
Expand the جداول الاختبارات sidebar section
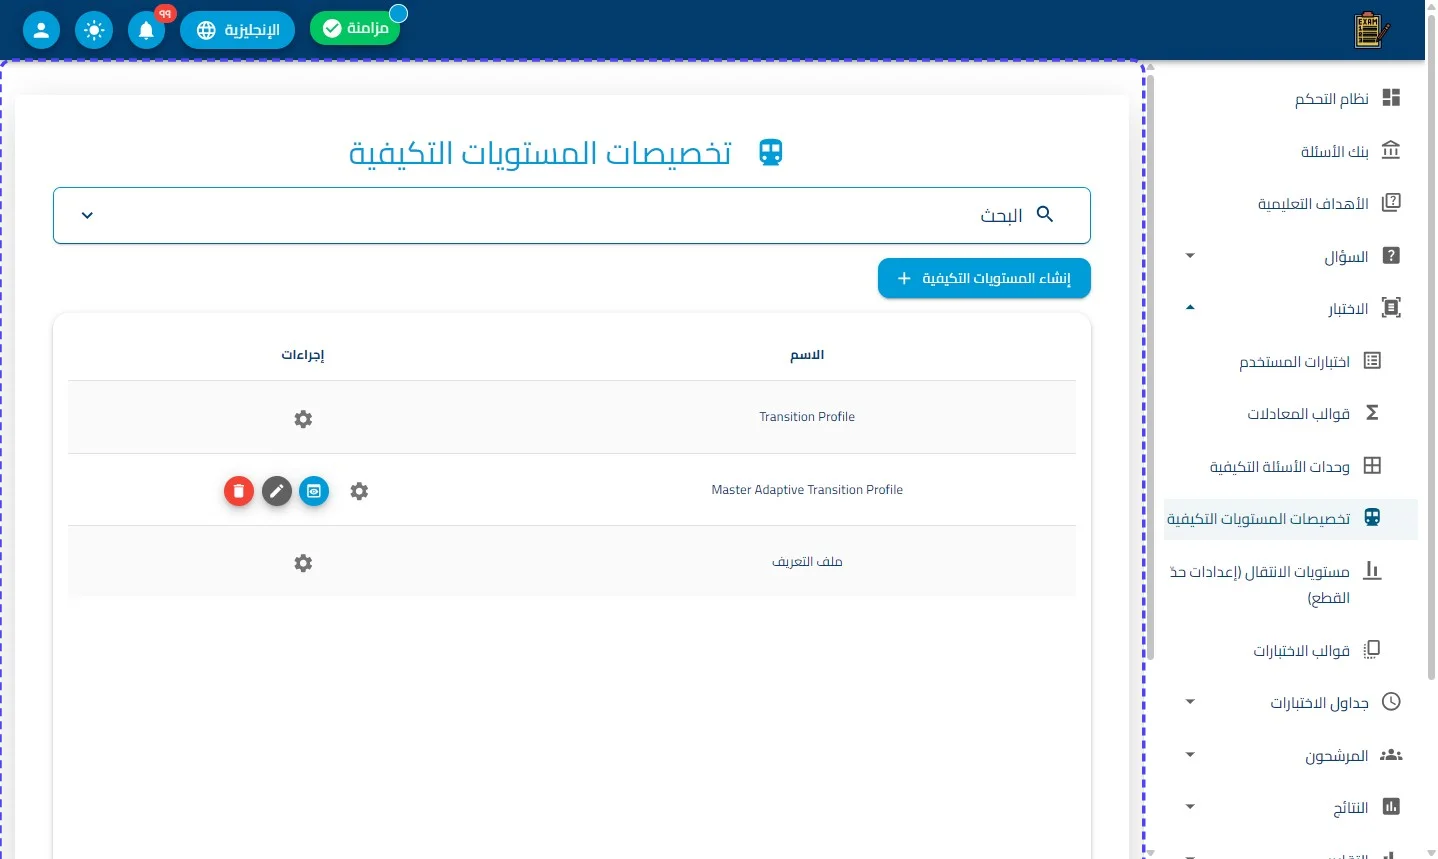(x=1290, y=702)
